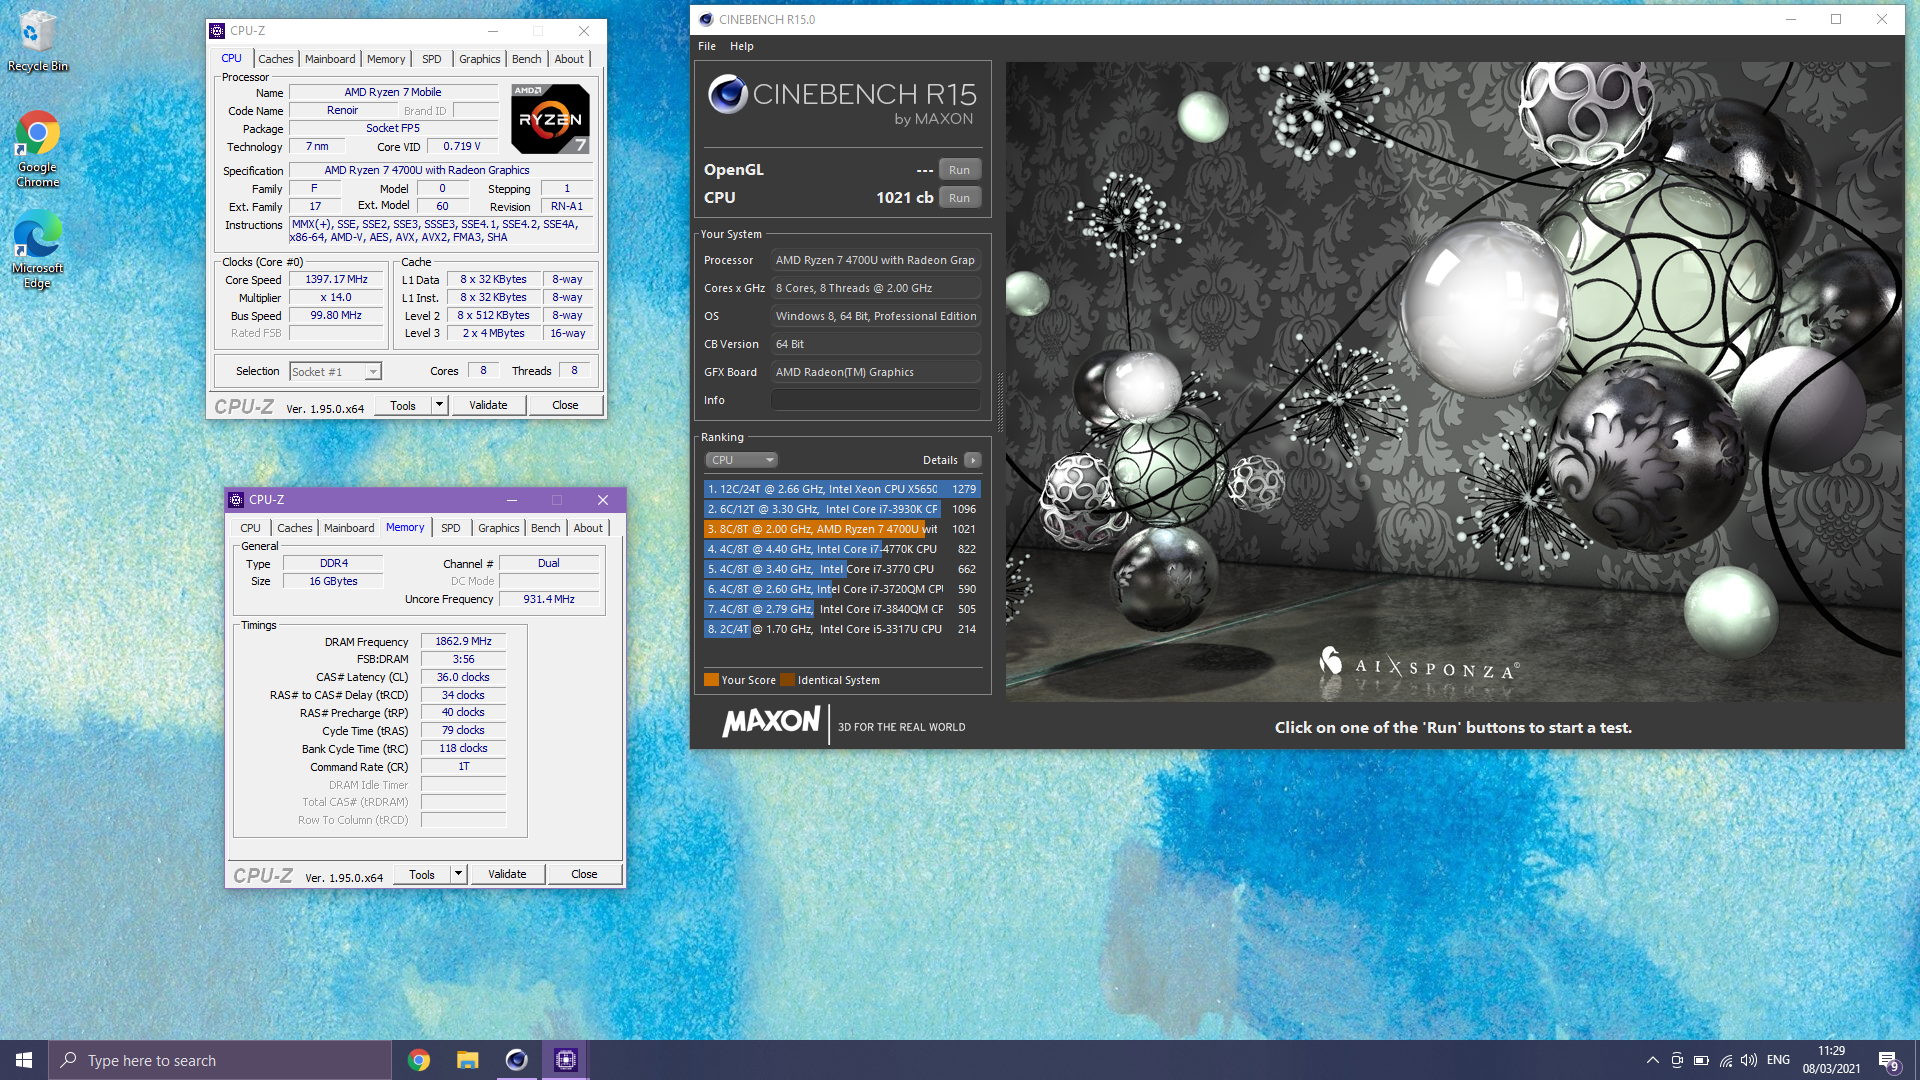Open the File menu in Cinebench
Image resolution: width=1920 pixels, height=1080 pixels.
click(x=707, y=46)
